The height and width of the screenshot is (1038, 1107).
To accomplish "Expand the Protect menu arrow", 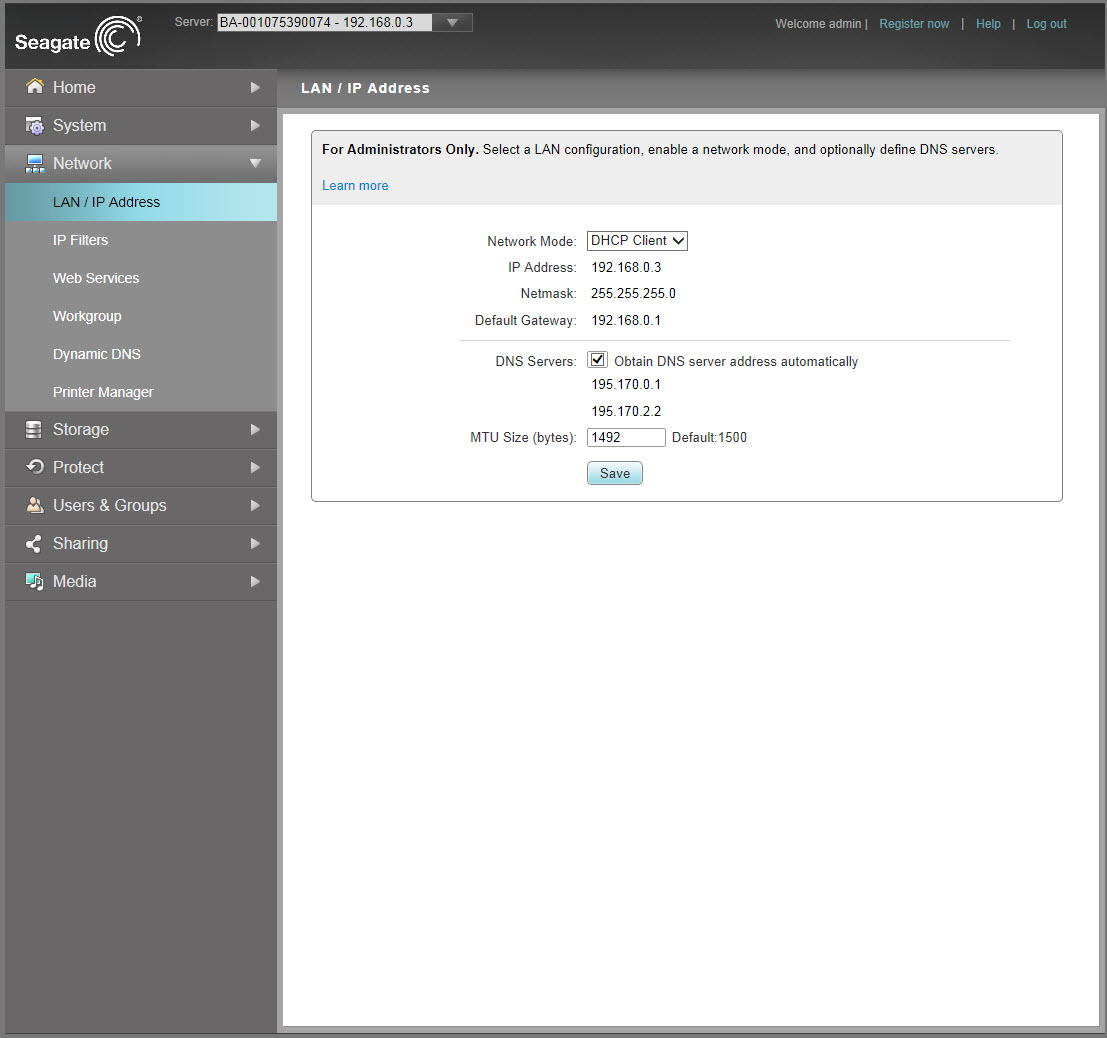I will (x=255, y=467).
